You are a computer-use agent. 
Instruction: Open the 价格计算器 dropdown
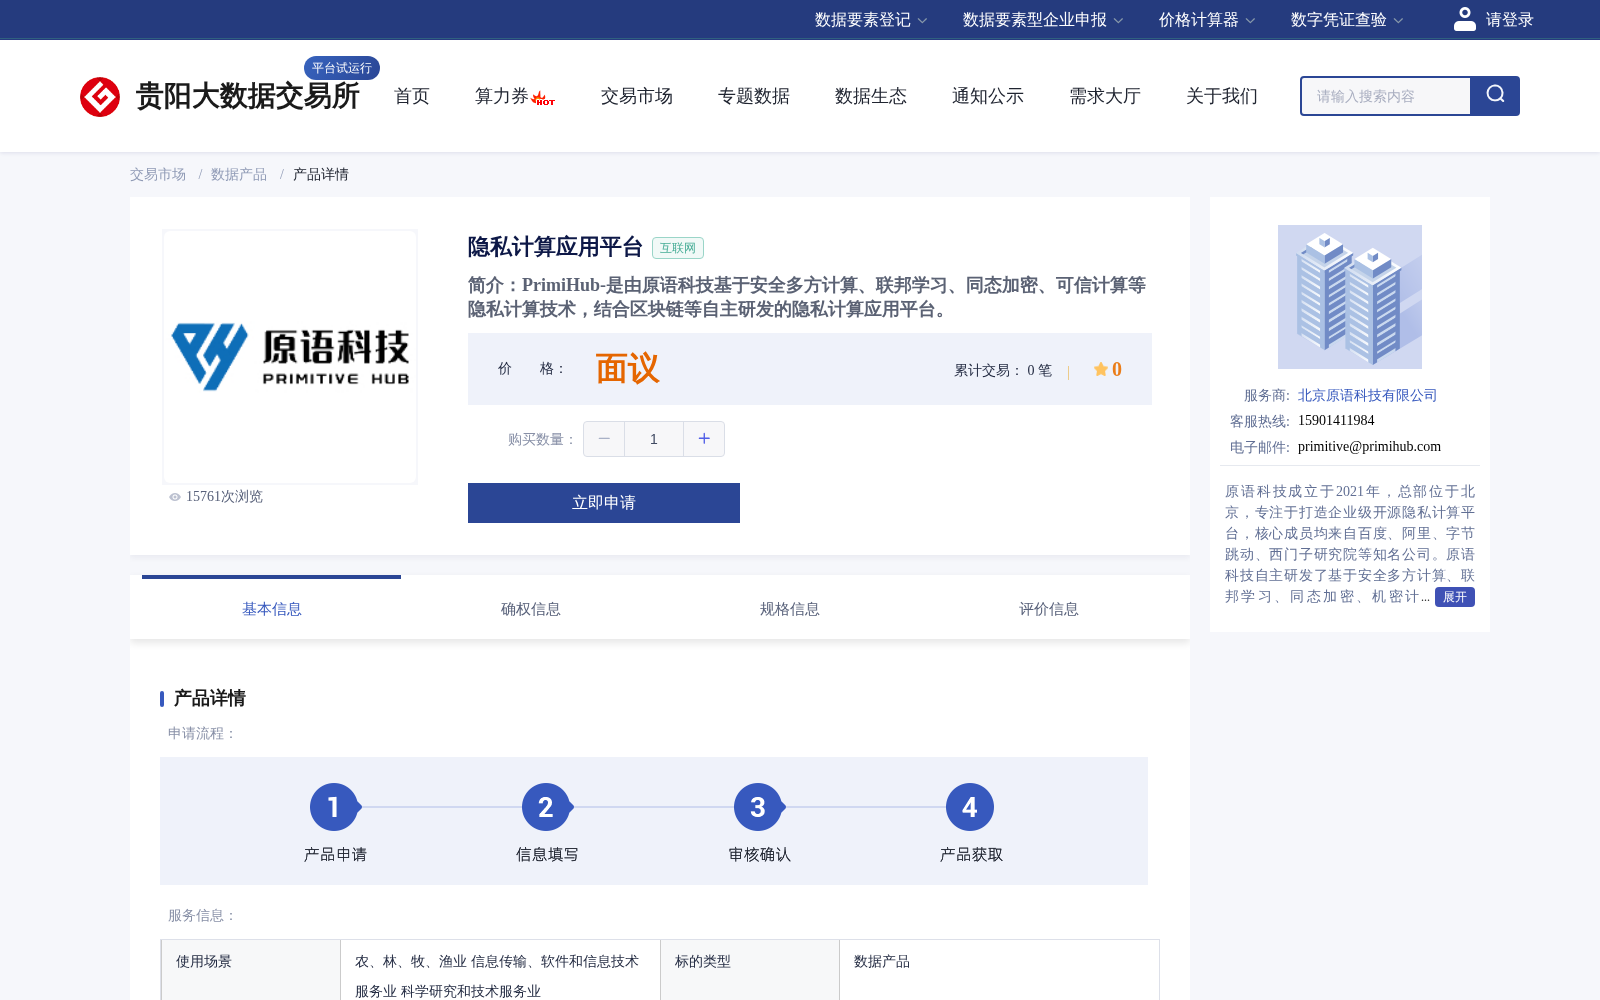pos(1207,20)
